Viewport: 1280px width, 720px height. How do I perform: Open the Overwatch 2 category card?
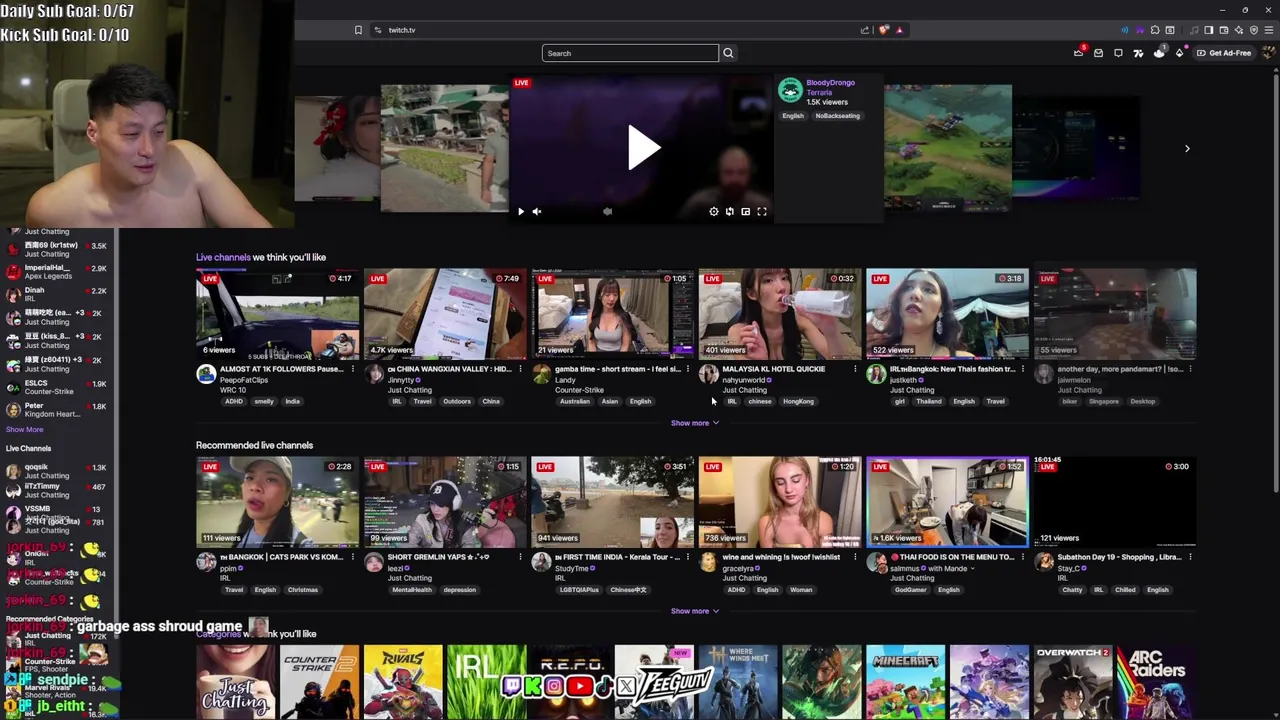tap(1073, 682)
